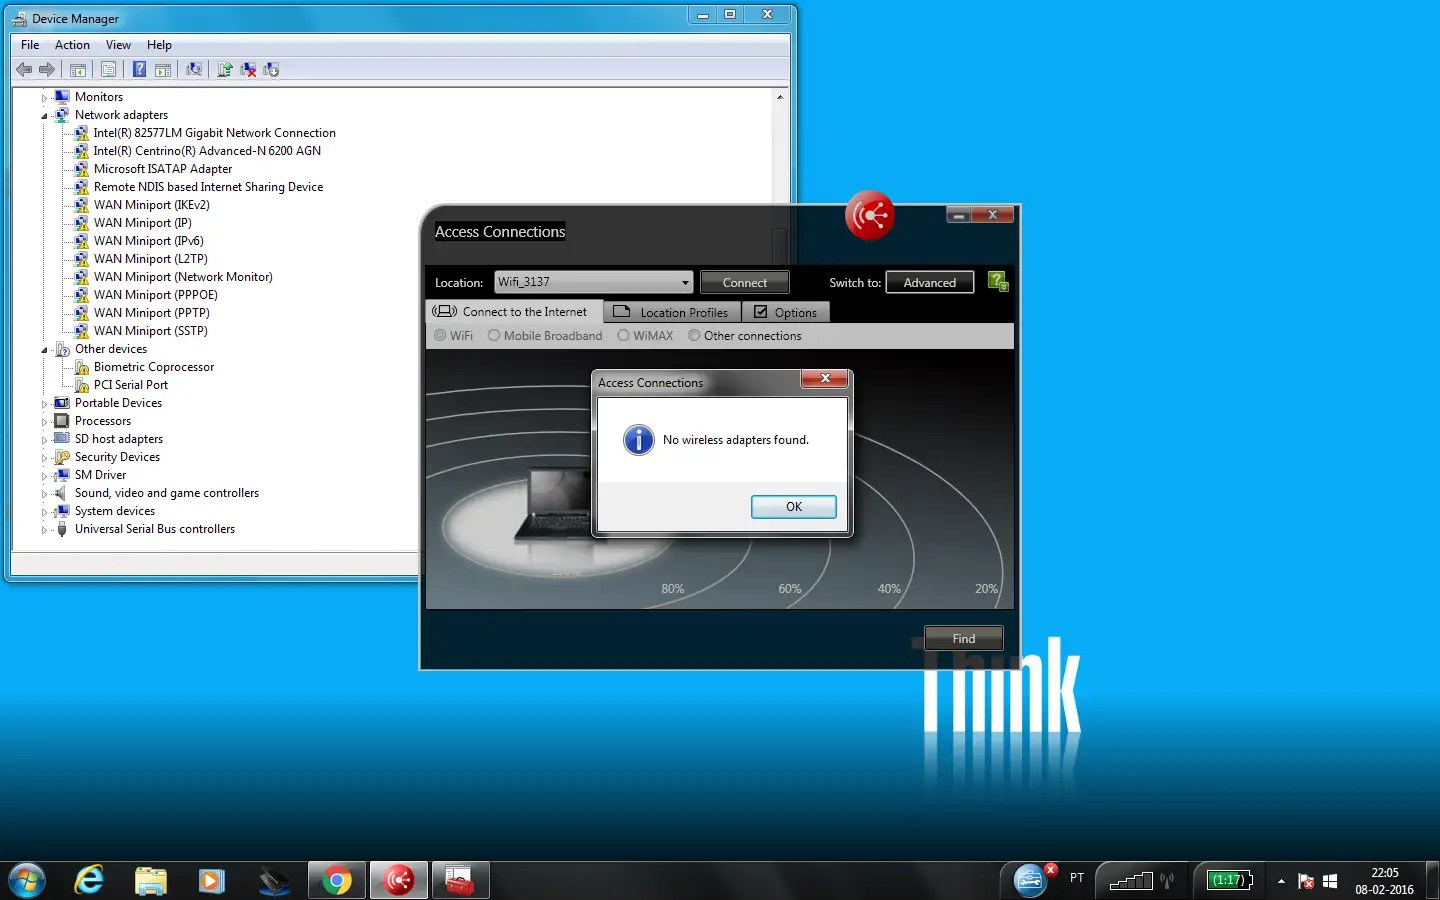Click the blue Help icon in Device Manager toolbar
Viewport: 1440px width, 900px height.
click(x=139, y=69)
